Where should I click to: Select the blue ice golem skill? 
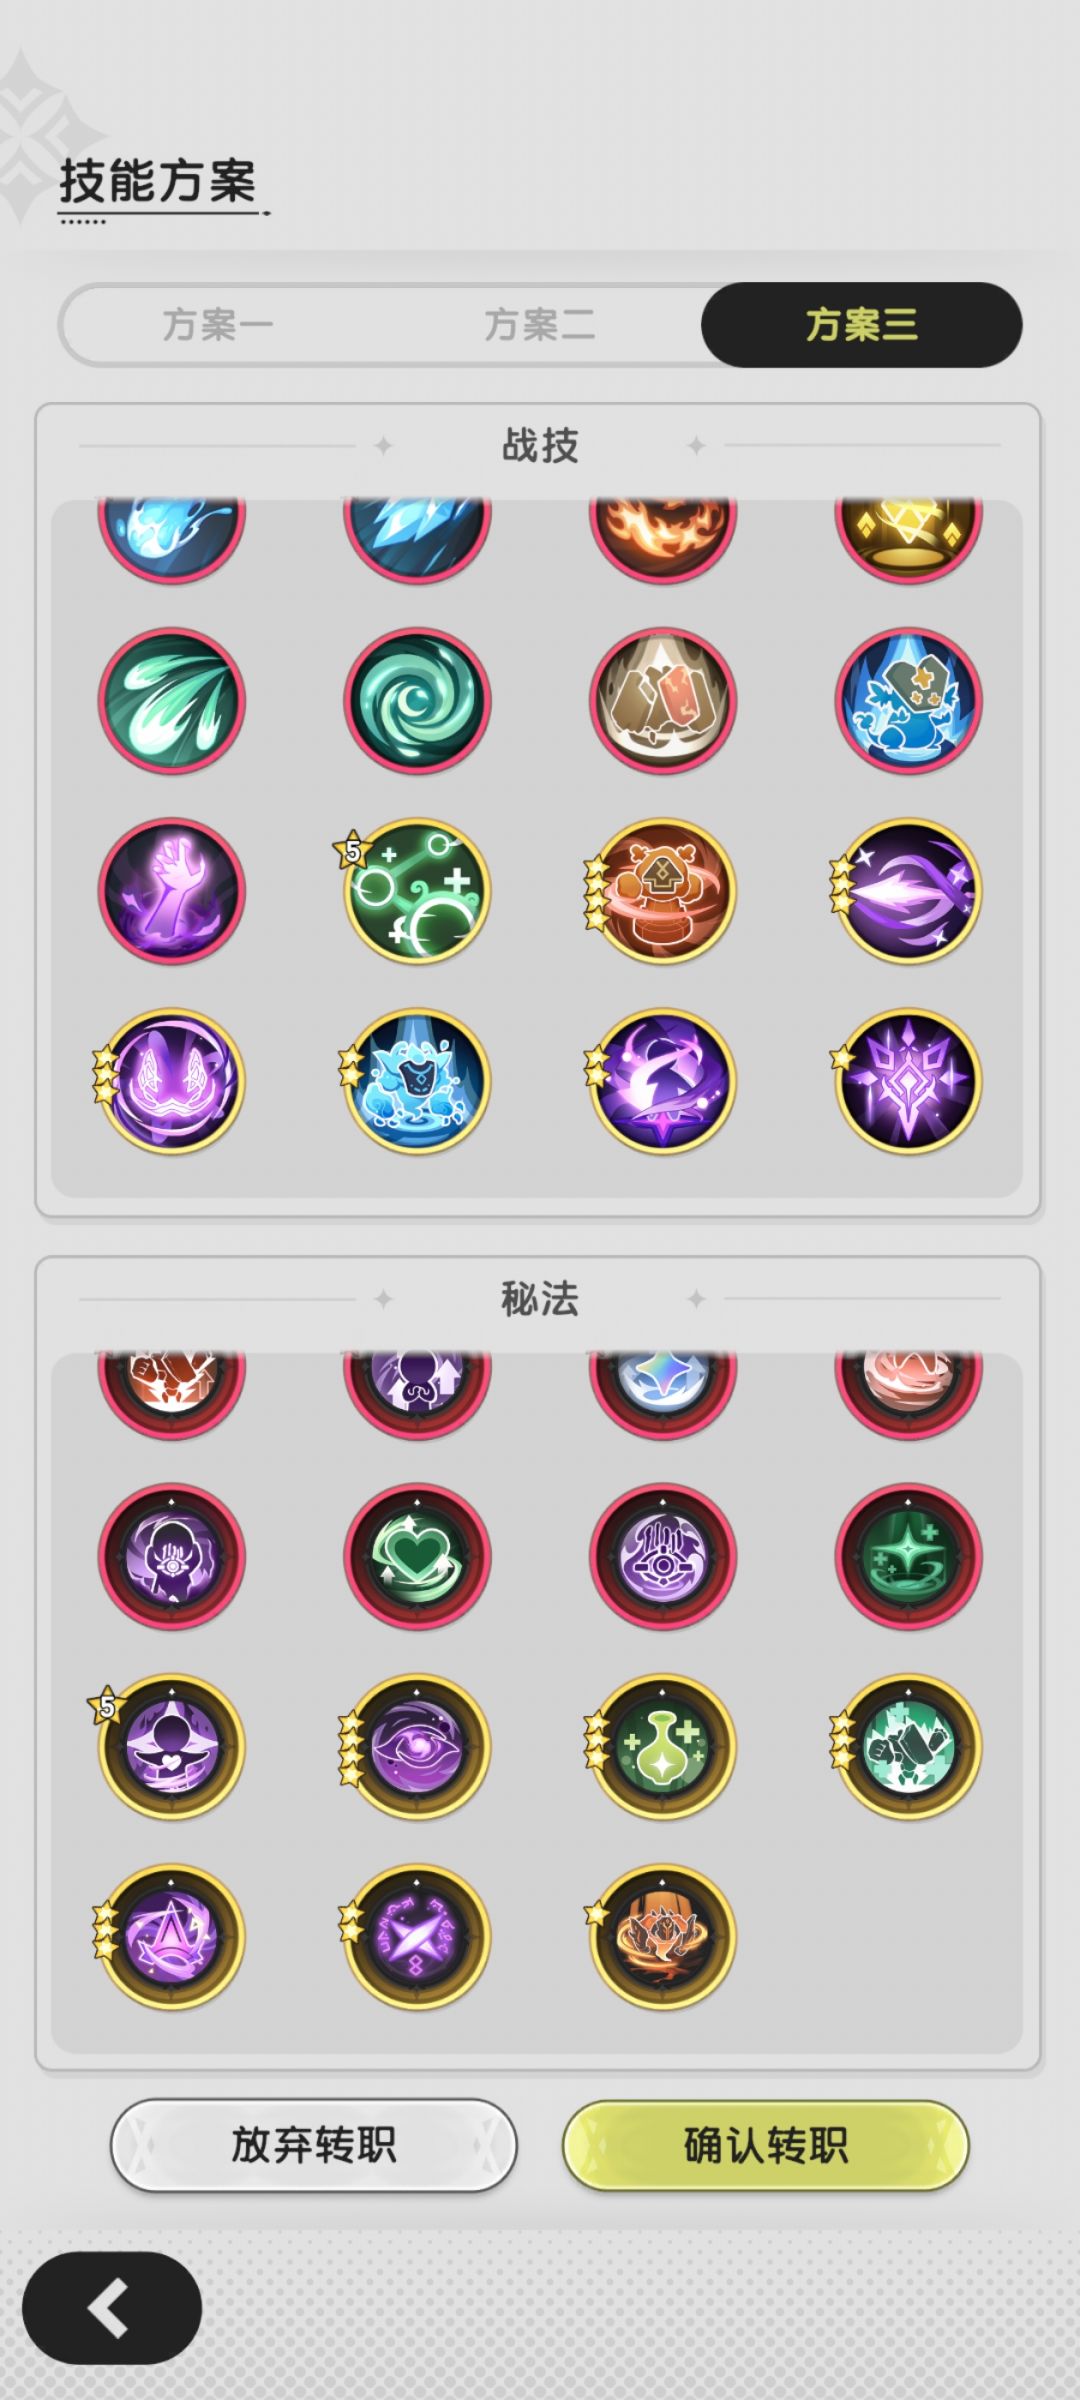tap(417, 1081)
